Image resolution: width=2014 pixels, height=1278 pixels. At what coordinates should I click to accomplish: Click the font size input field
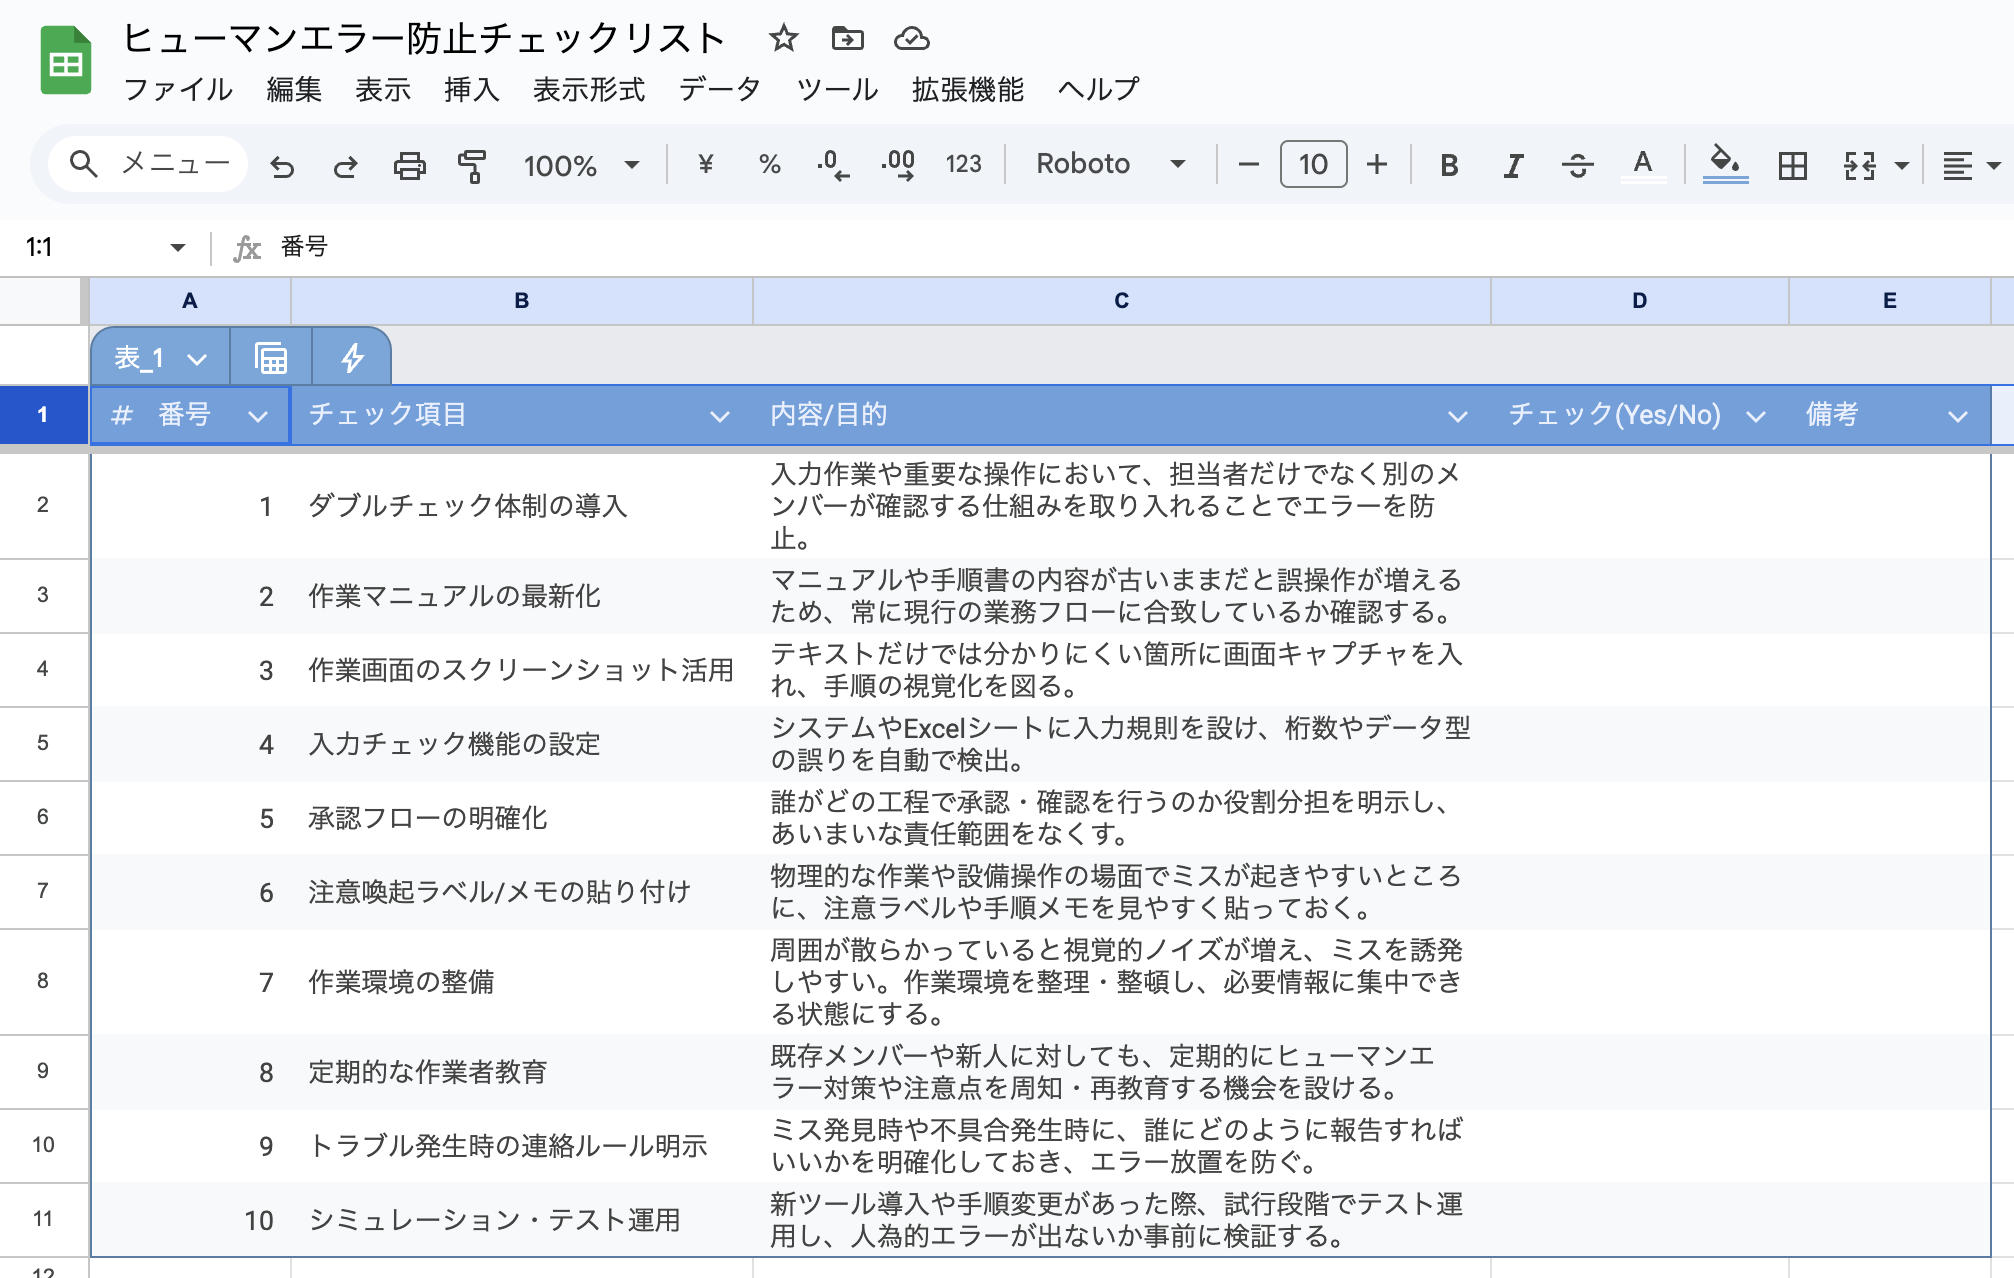[x=1313, y=164]
